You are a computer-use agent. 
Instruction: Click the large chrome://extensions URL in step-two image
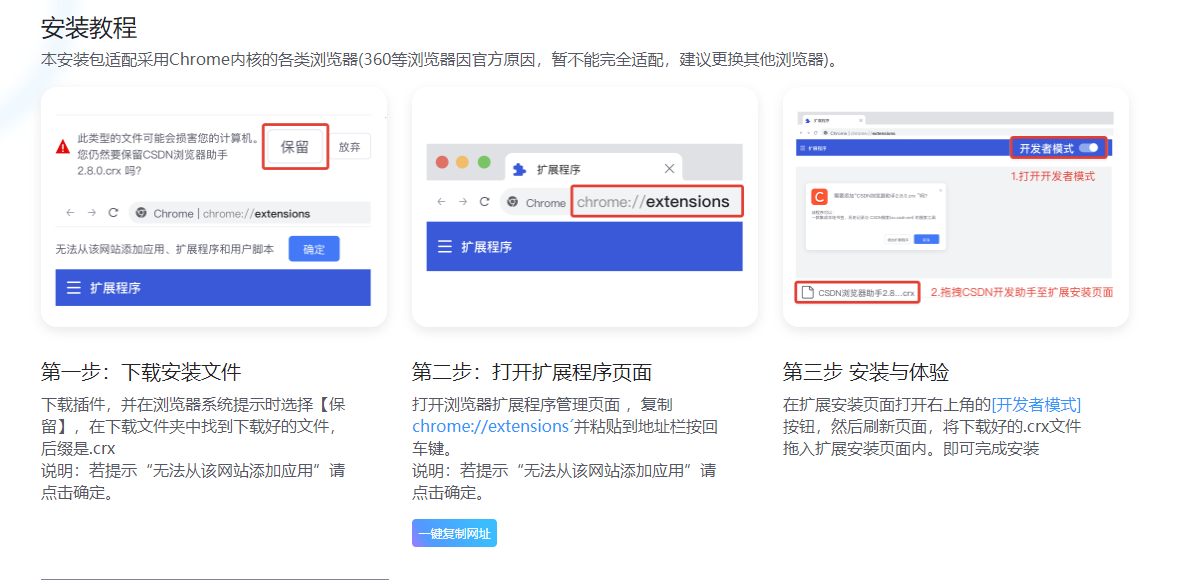[x=654, y=202]
